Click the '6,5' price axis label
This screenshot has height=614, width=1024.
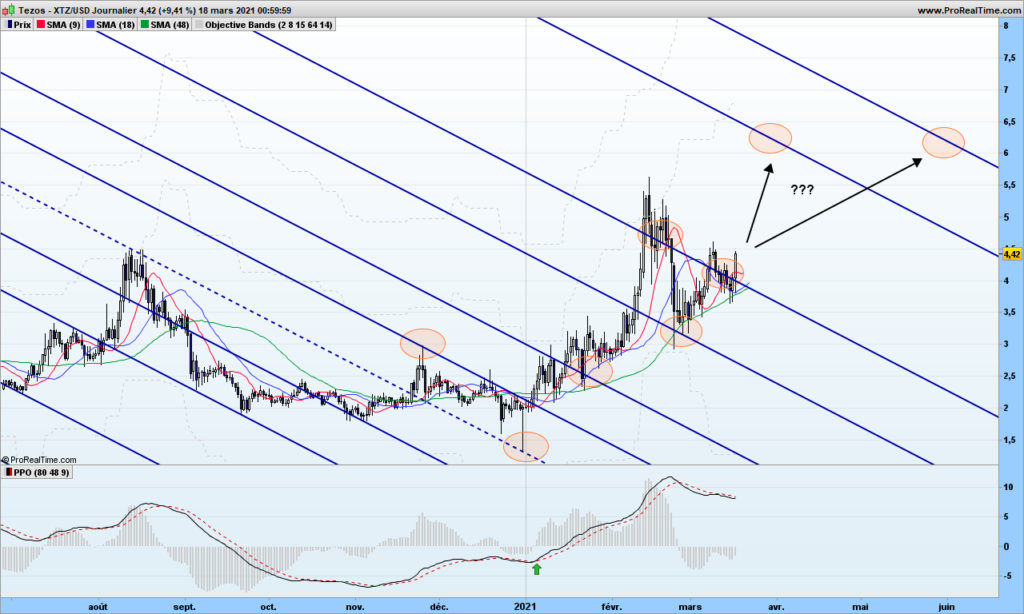[1010, 121]
